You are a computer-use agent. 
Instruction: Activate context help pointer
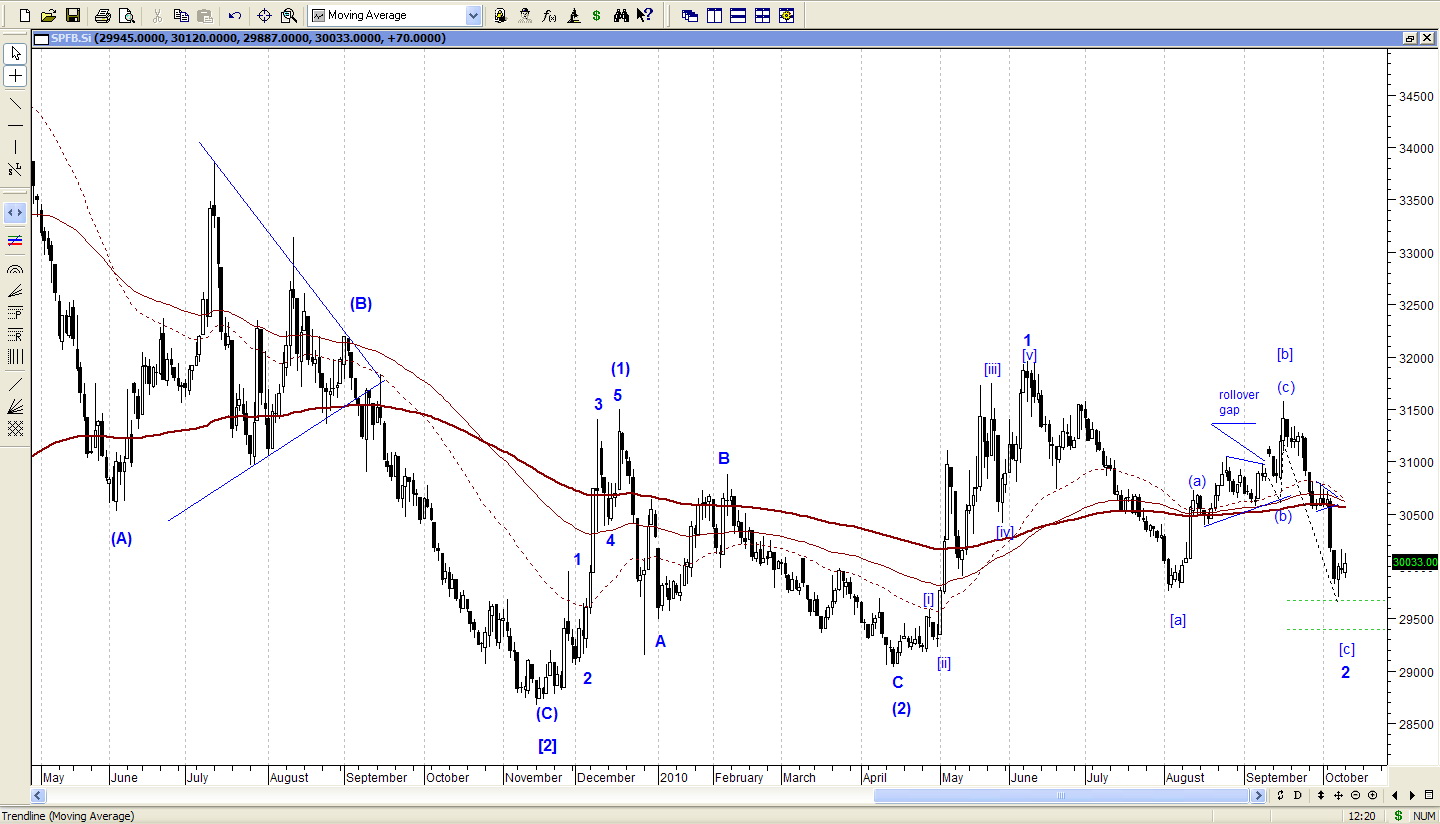[x=645, y=15]
